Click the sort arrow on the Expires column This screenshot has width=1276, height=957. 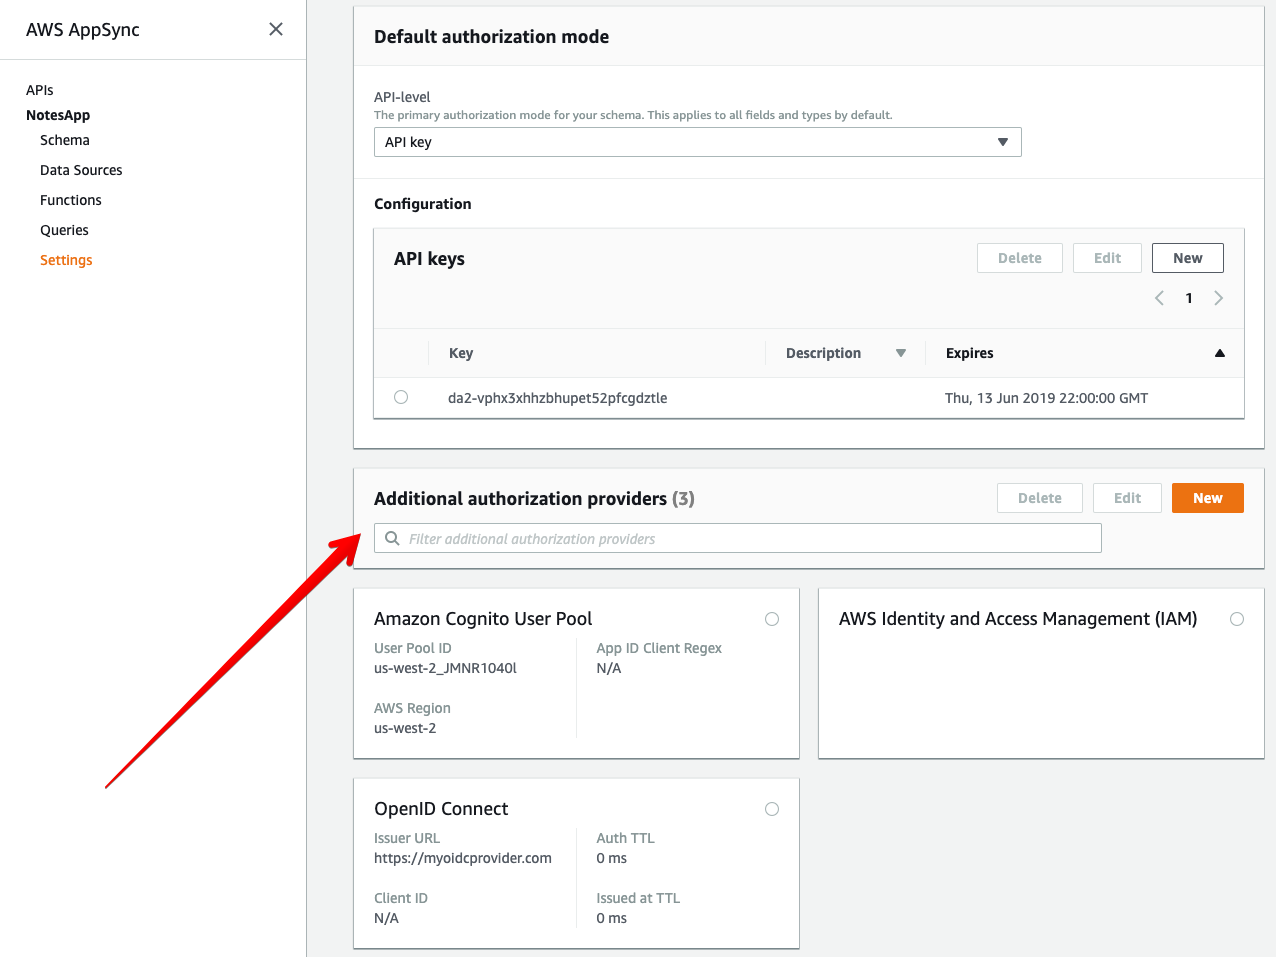[1219, 352]
